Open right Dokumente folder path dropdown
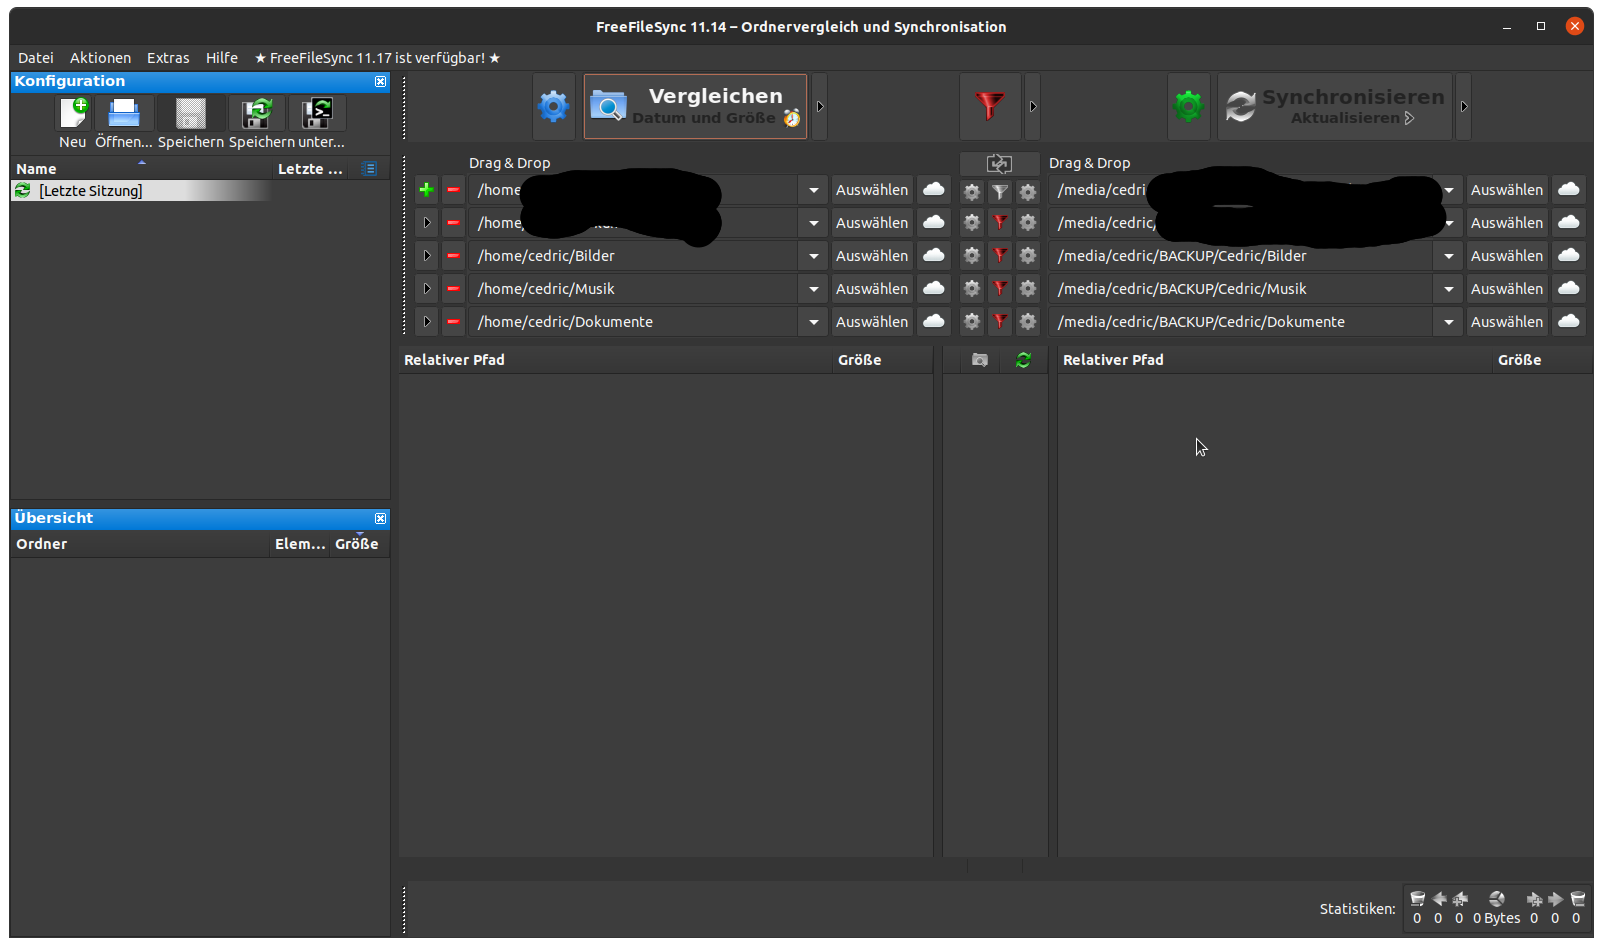 point(1448,322)
